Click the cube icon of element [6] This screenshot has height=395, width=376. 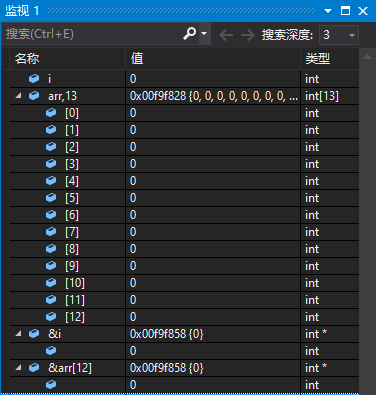coord(51,215)
